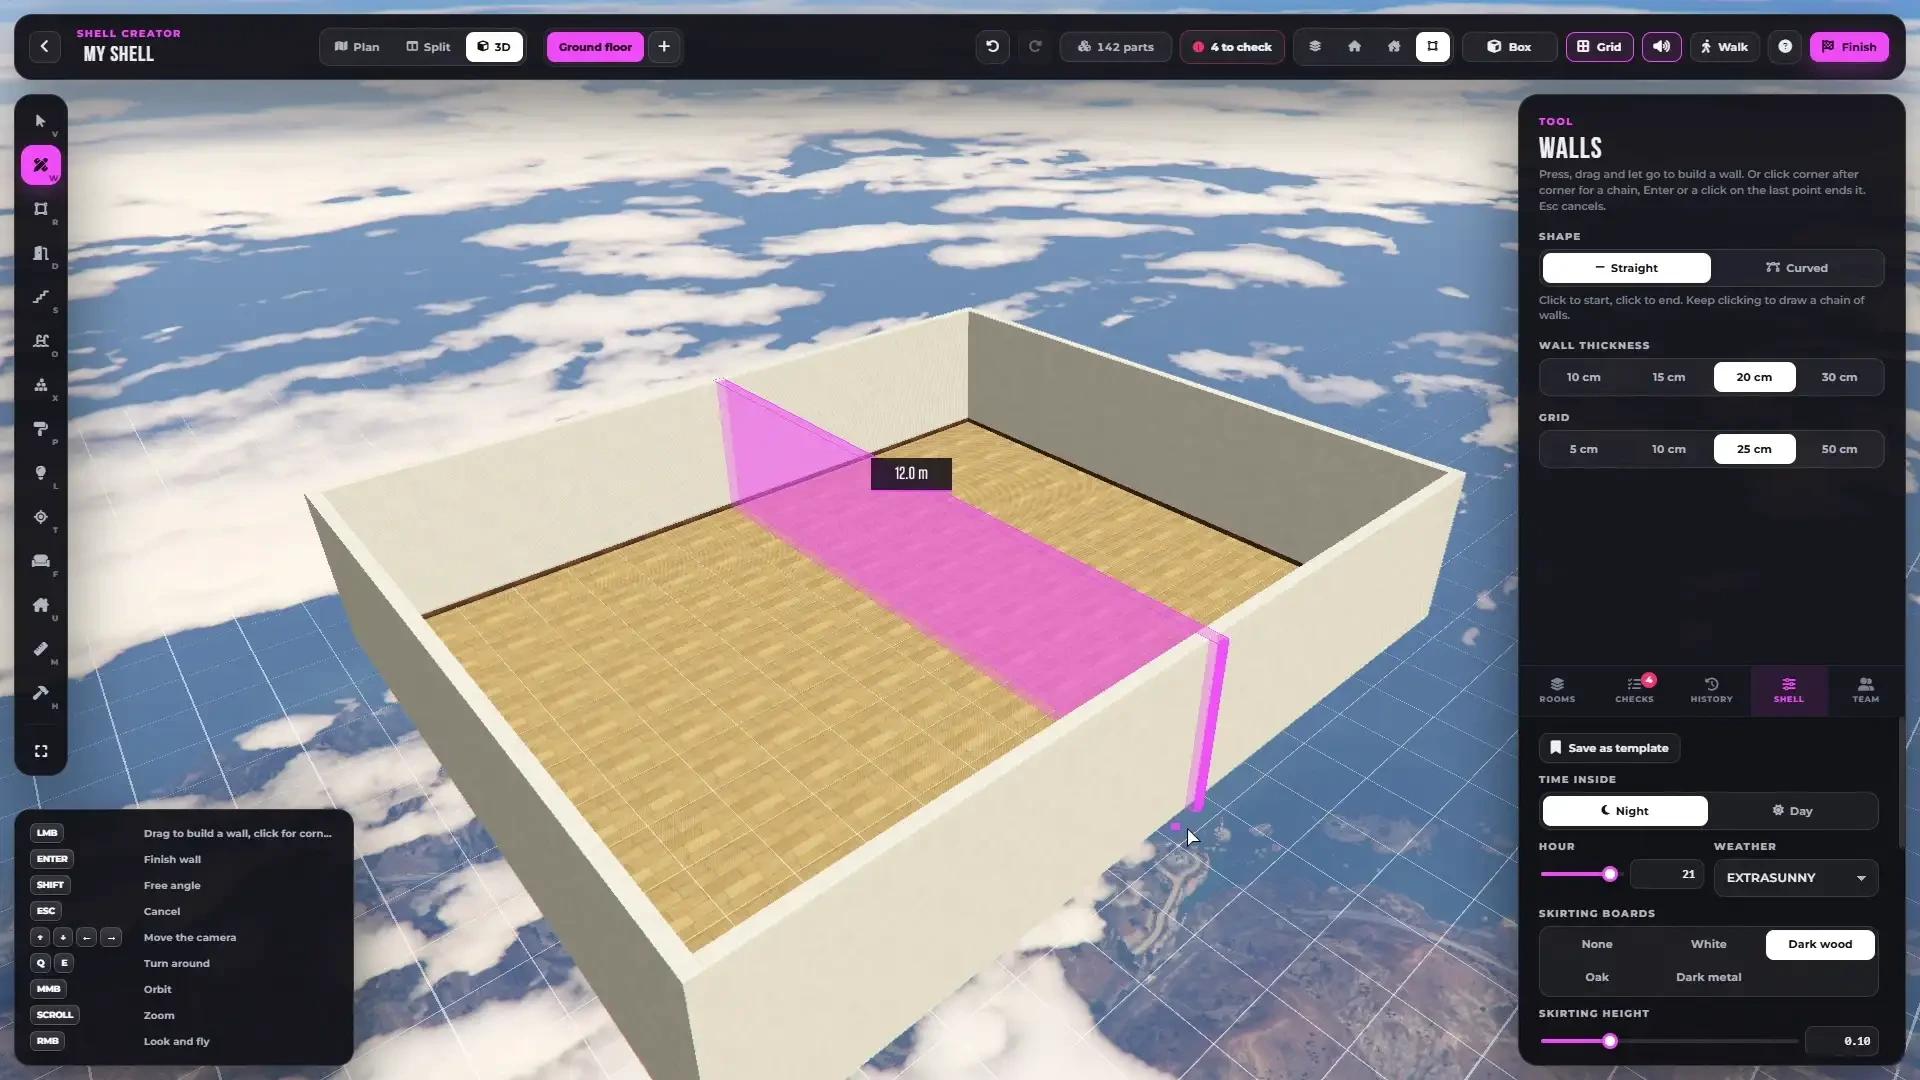Set wall thickness to 10 cm
Viewport: 1920px width, 1080px height.
1583,377
